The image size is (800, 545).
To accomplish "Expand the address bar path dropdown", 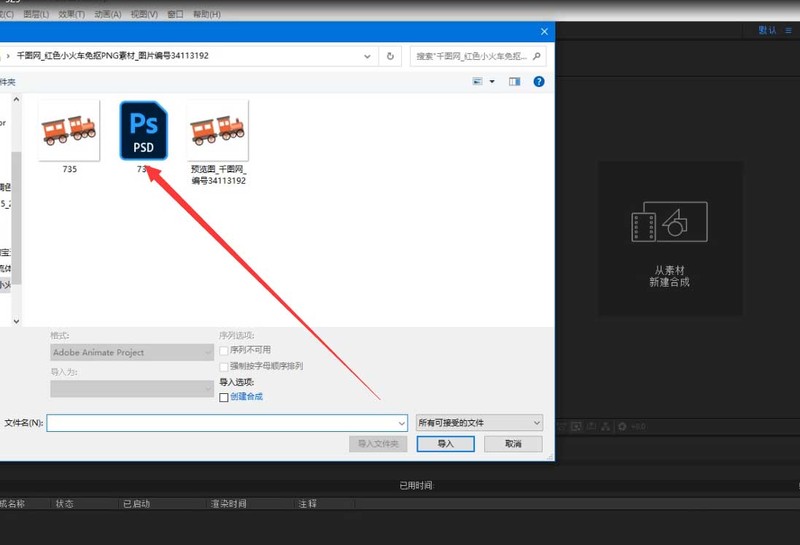I will click(367, 56).
